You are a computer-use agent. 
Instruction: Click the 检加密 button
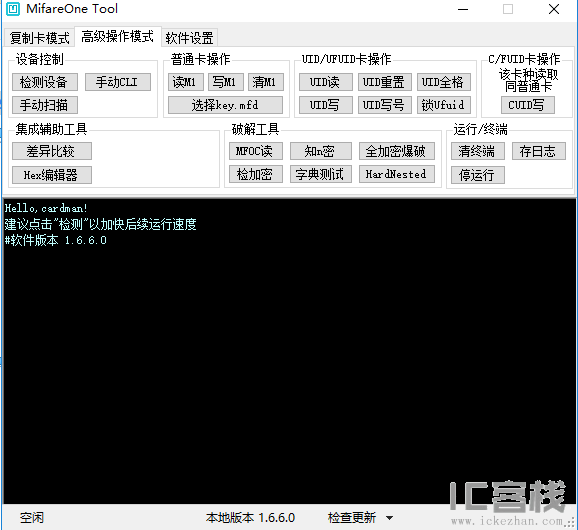coord(255,174)
